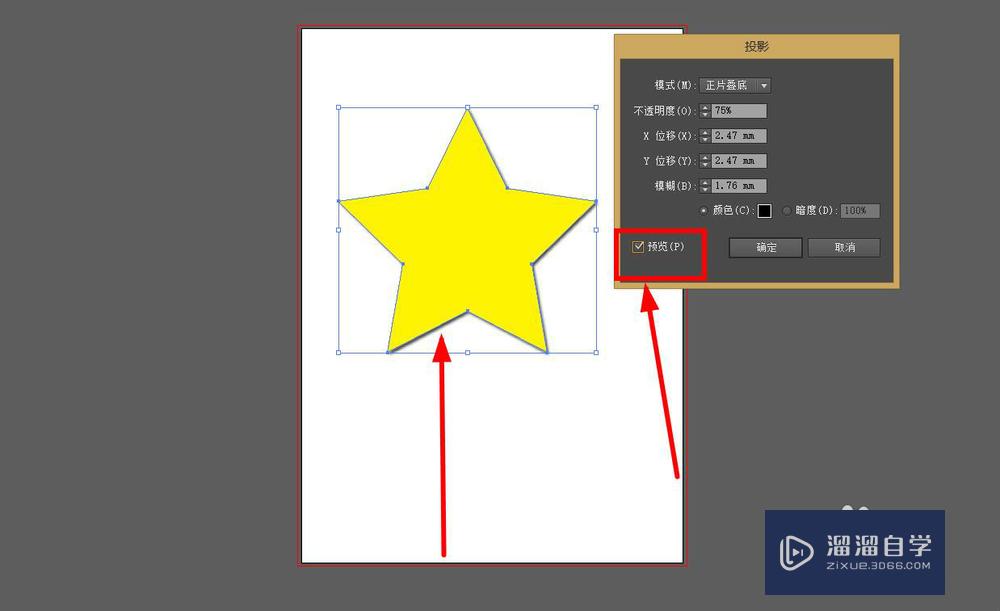This screenshot has height=611, width=1000.
Task: Open the black shadow color swatch
Action: point(764,210)
